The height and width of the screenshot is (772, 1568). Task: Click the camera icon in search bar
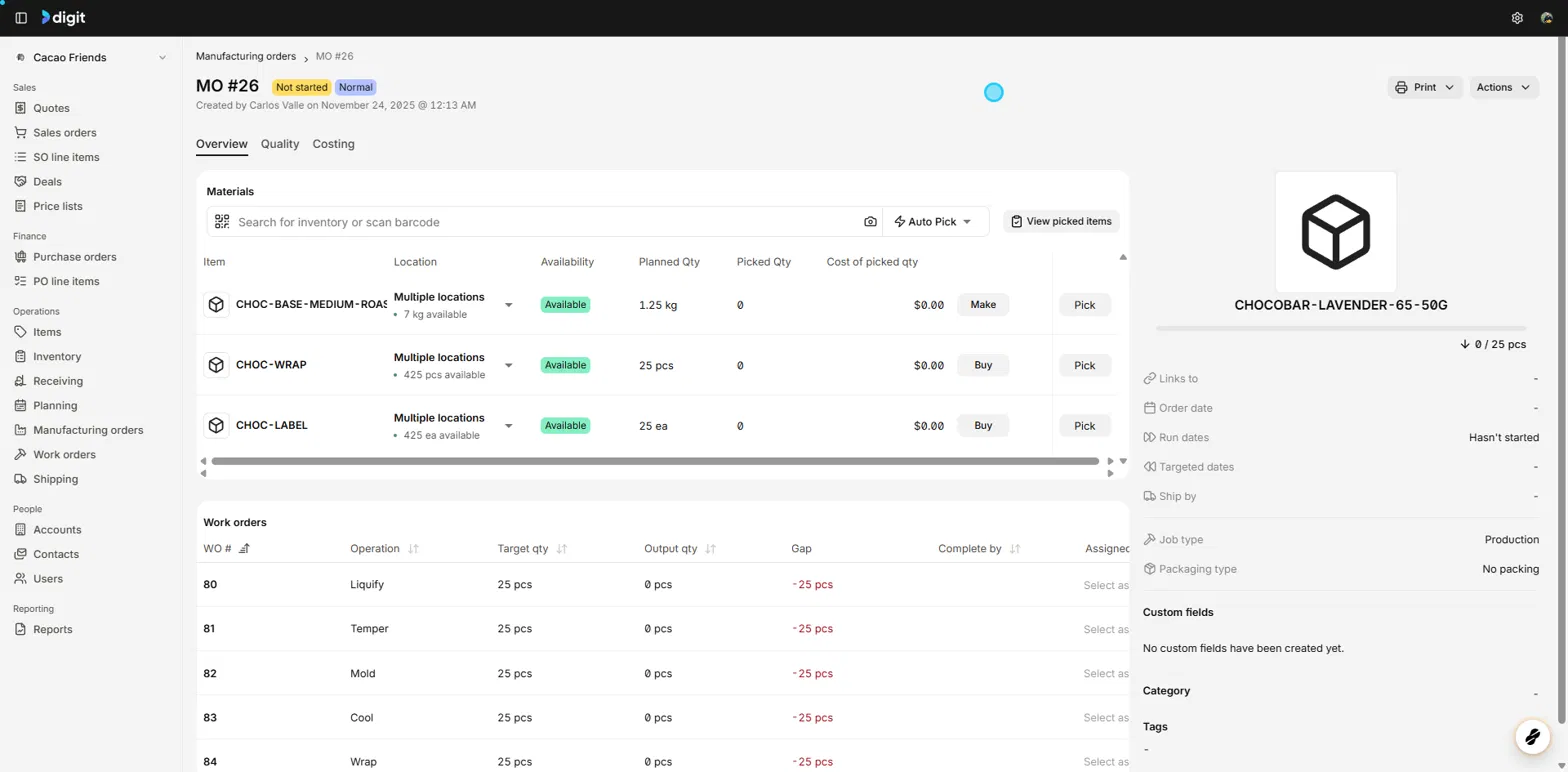[870, 222]
